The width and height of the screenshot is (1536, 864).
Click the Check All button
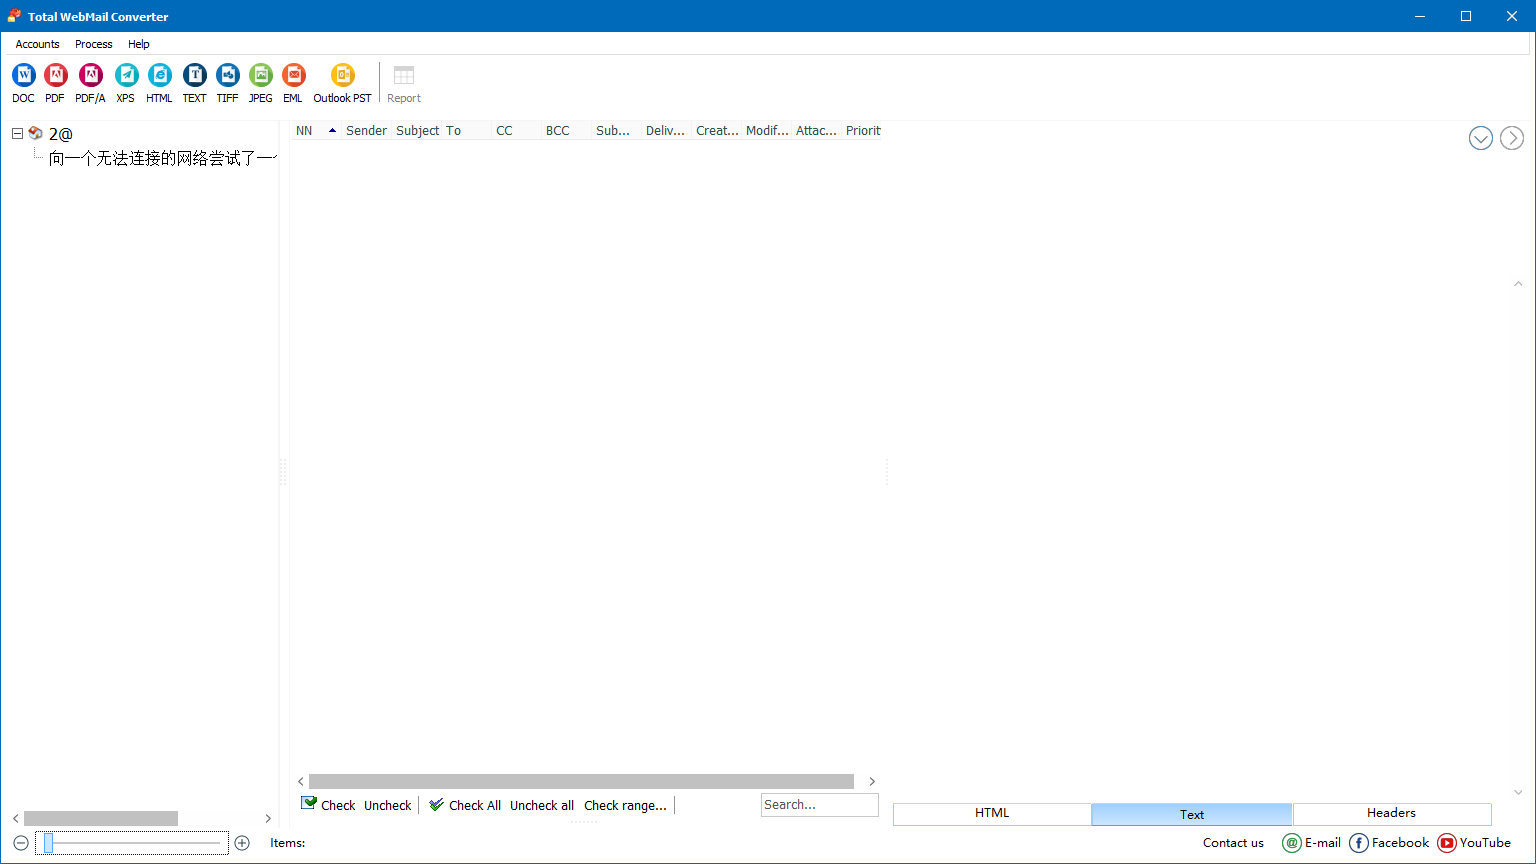coord(465,805)
